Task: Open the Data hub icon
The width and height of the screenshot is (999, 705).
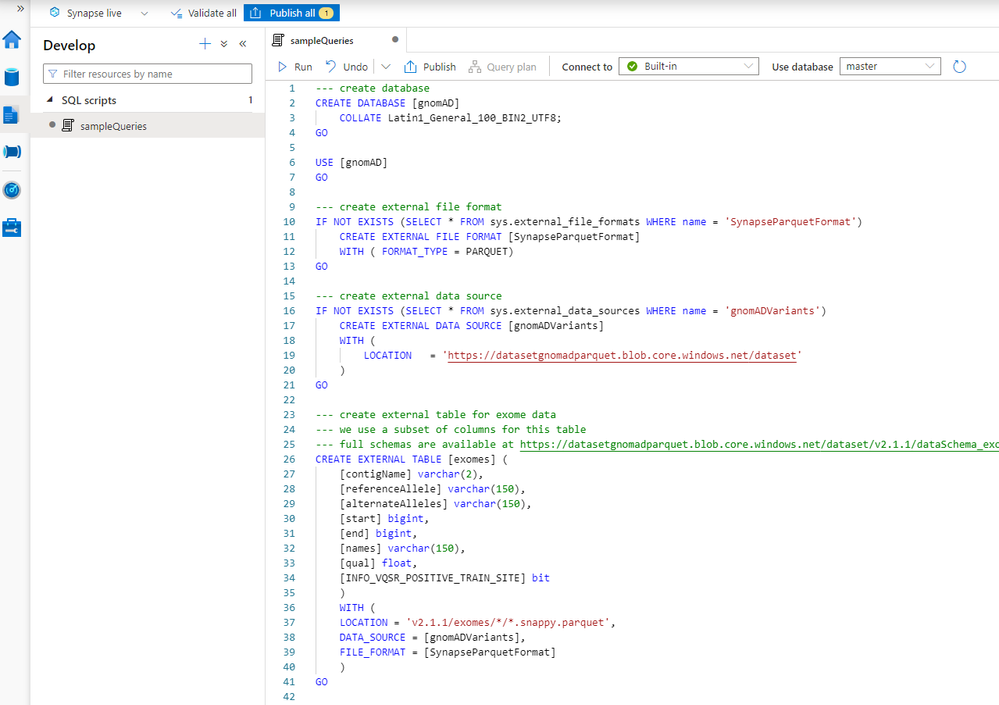Action: coord(12,77)
